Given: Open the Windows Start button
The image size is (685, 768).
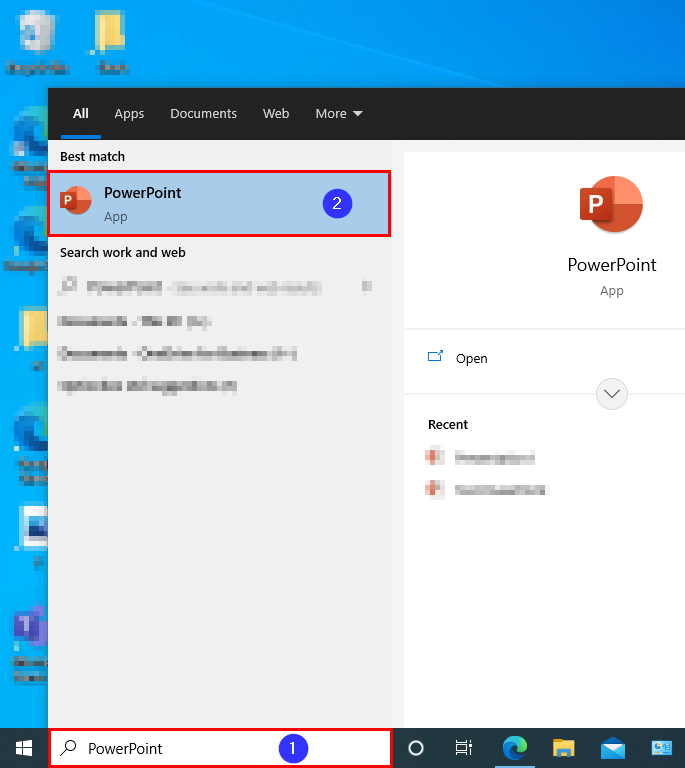Looking at the screenshot, I should coord(24,748).
